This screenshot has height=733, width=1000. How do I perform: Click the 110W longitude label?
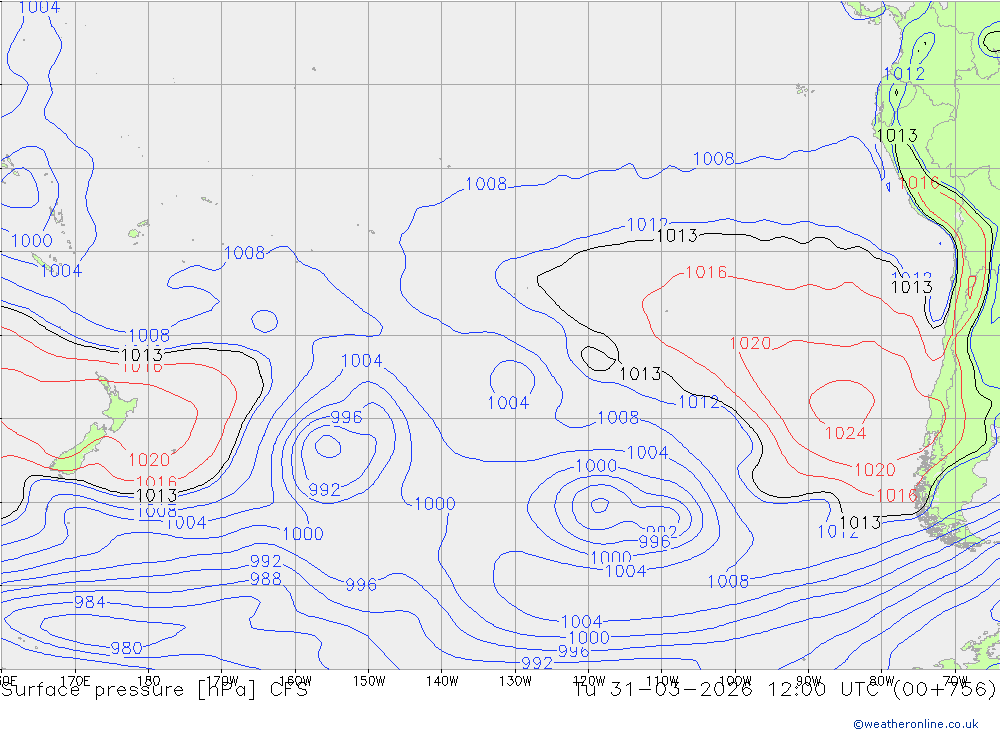[x=662, y=681]
